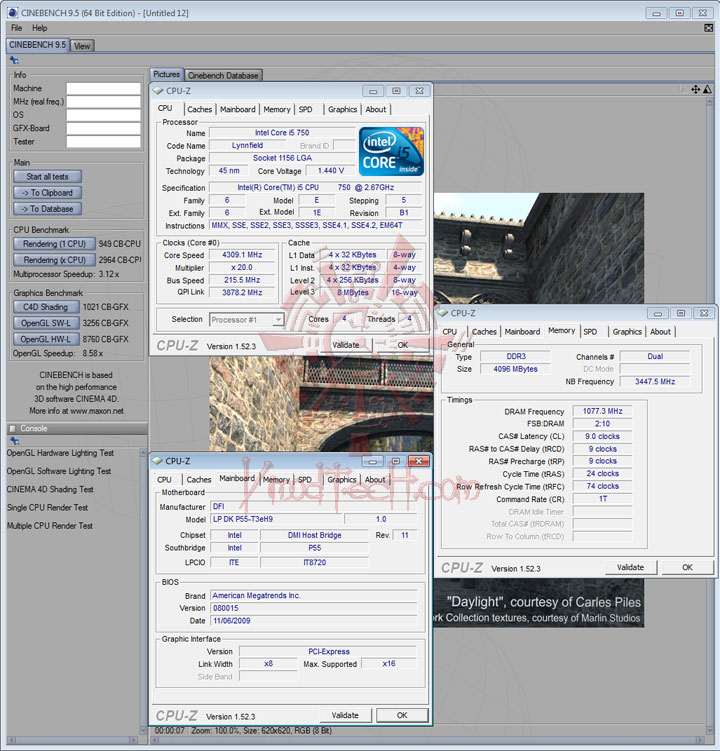Toggle the Console panel collapse box

pos(13,428)
